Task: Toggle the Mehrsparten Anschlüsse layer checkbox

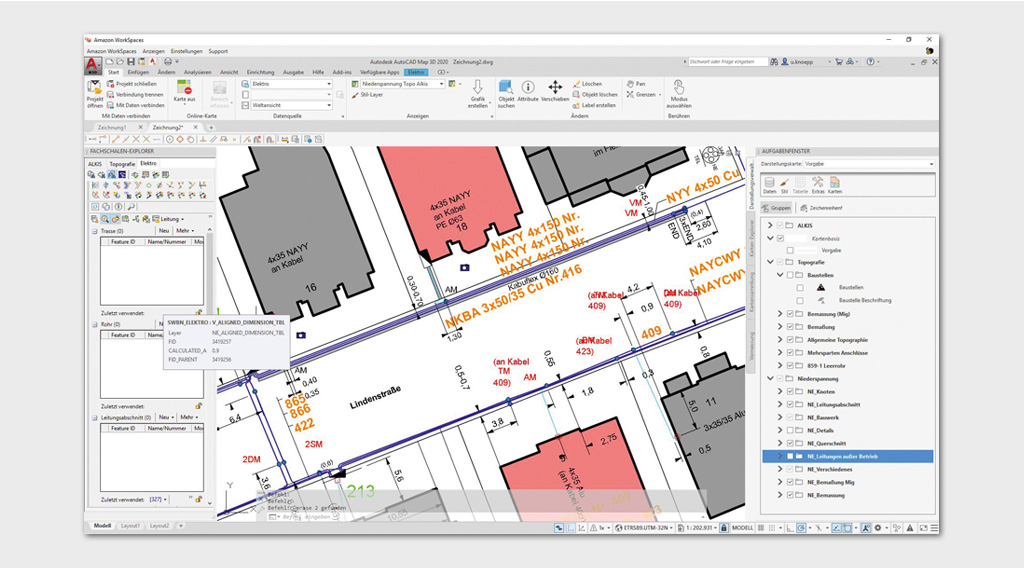Action: 792,353
